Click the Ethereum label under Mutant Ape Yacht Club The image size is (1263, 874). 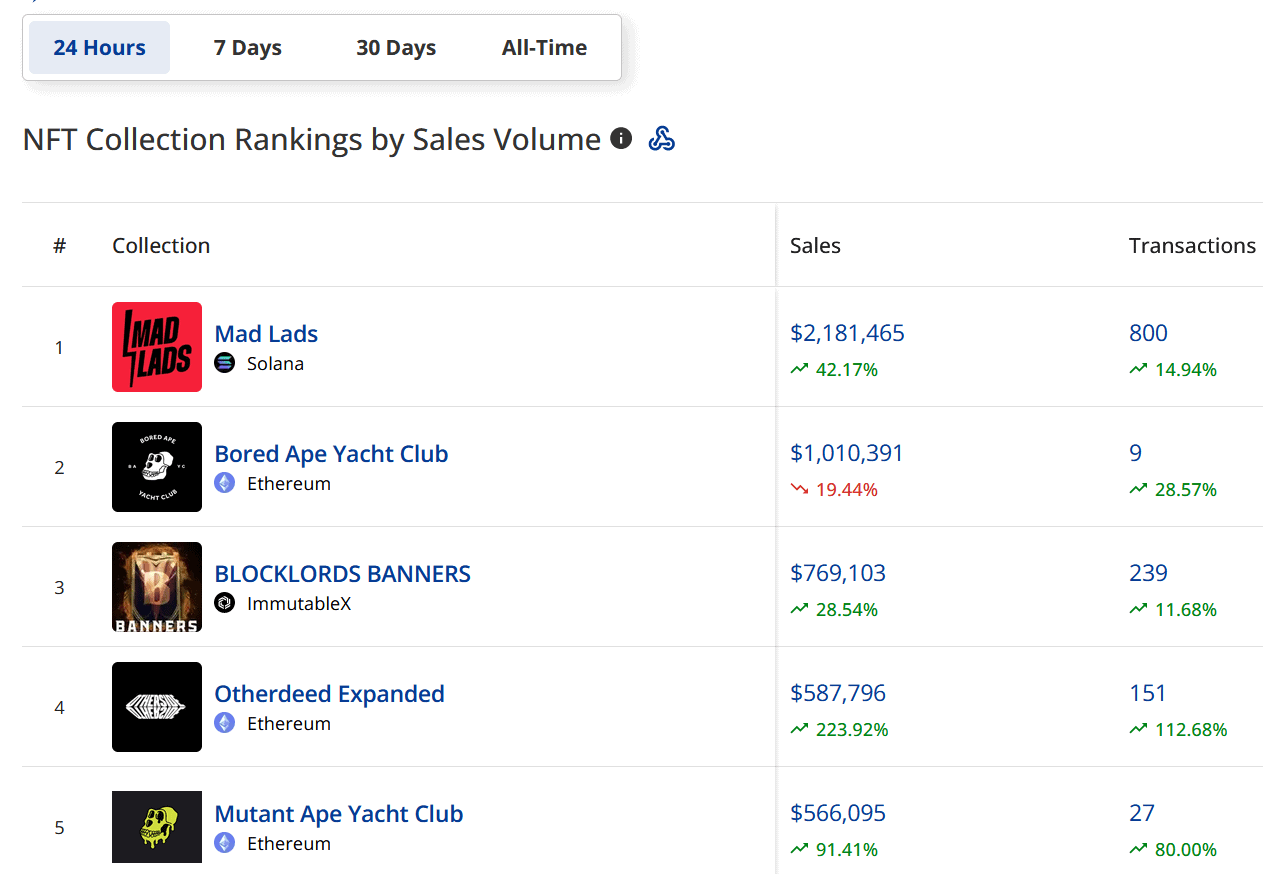click(289, 843)
